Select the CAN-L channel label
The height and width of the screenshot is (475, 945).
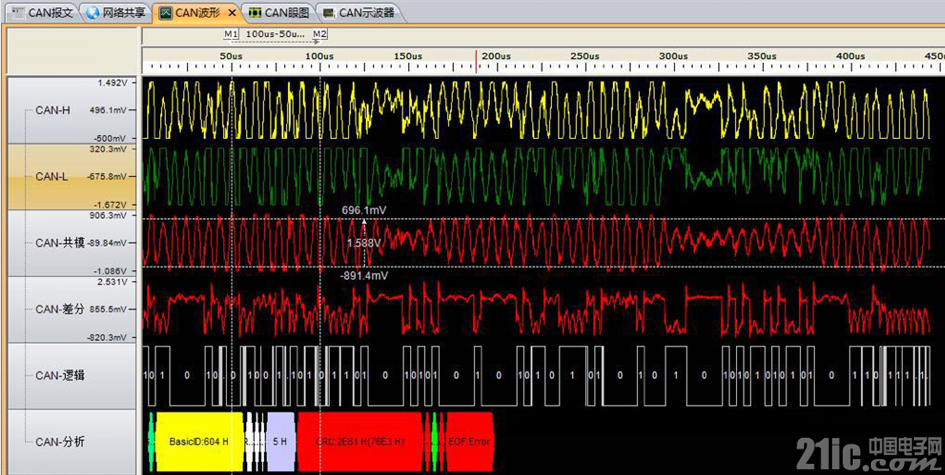pos(52,177)
